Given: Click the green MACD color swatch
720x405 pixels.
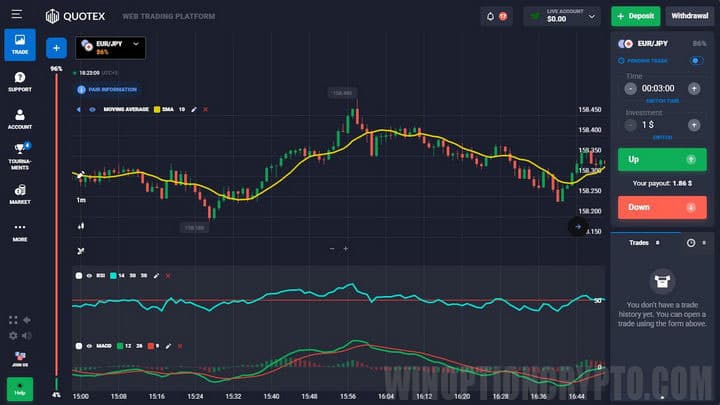Looking at the screenshot, I should point(120,346).
